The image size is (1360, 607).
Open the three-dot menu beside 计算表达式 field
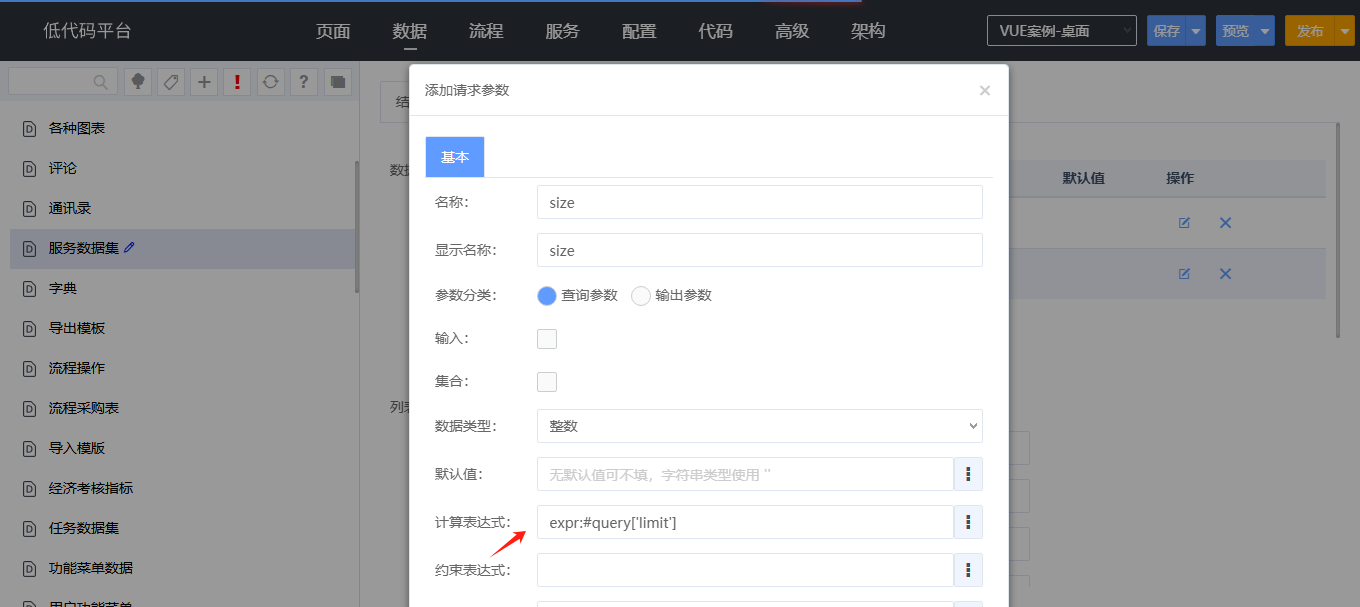click(968, 522)
